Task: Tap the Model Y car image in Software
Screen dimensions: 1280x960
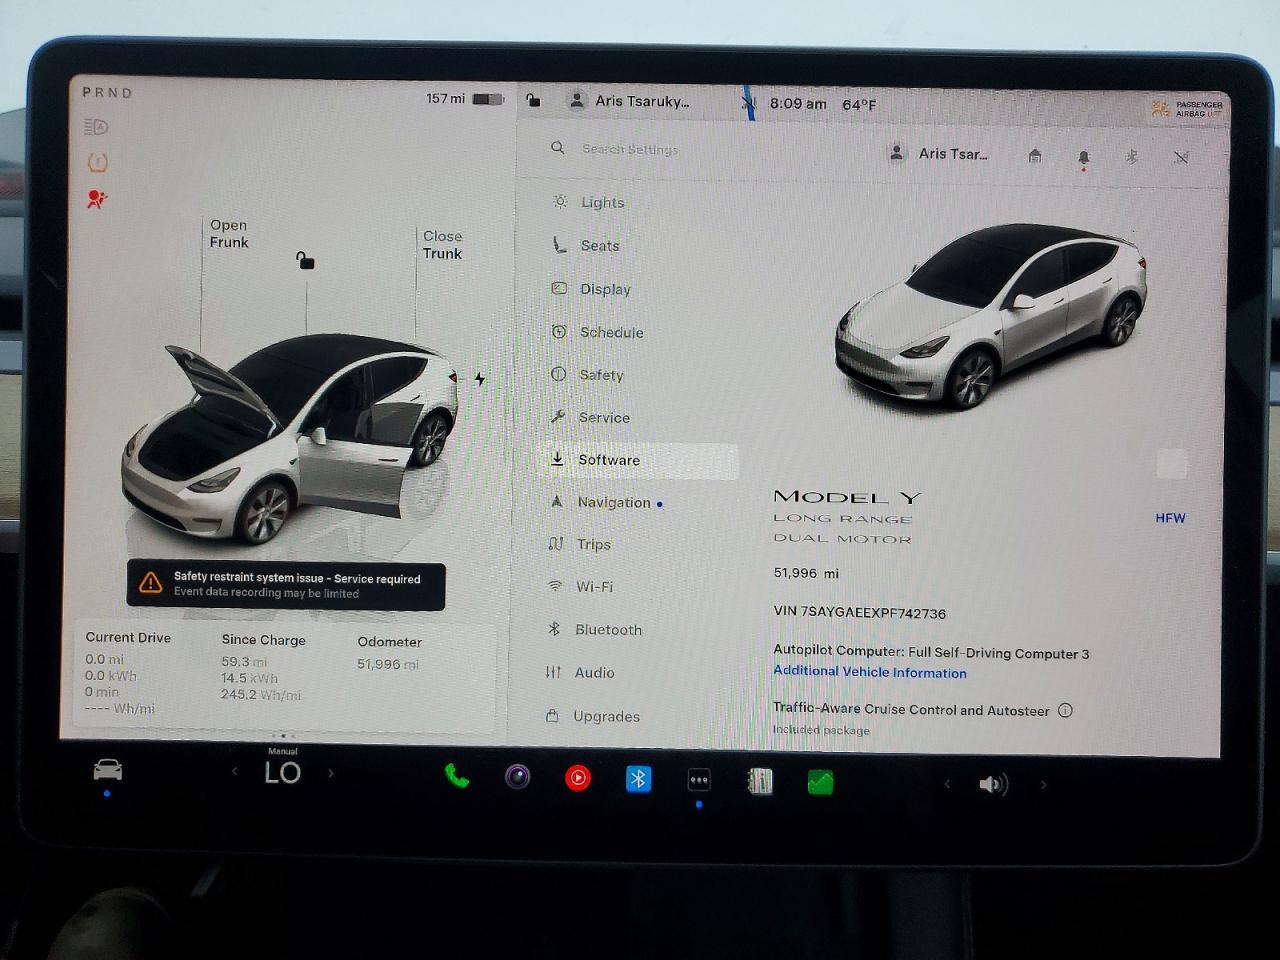Action: (x=990, y=315)
